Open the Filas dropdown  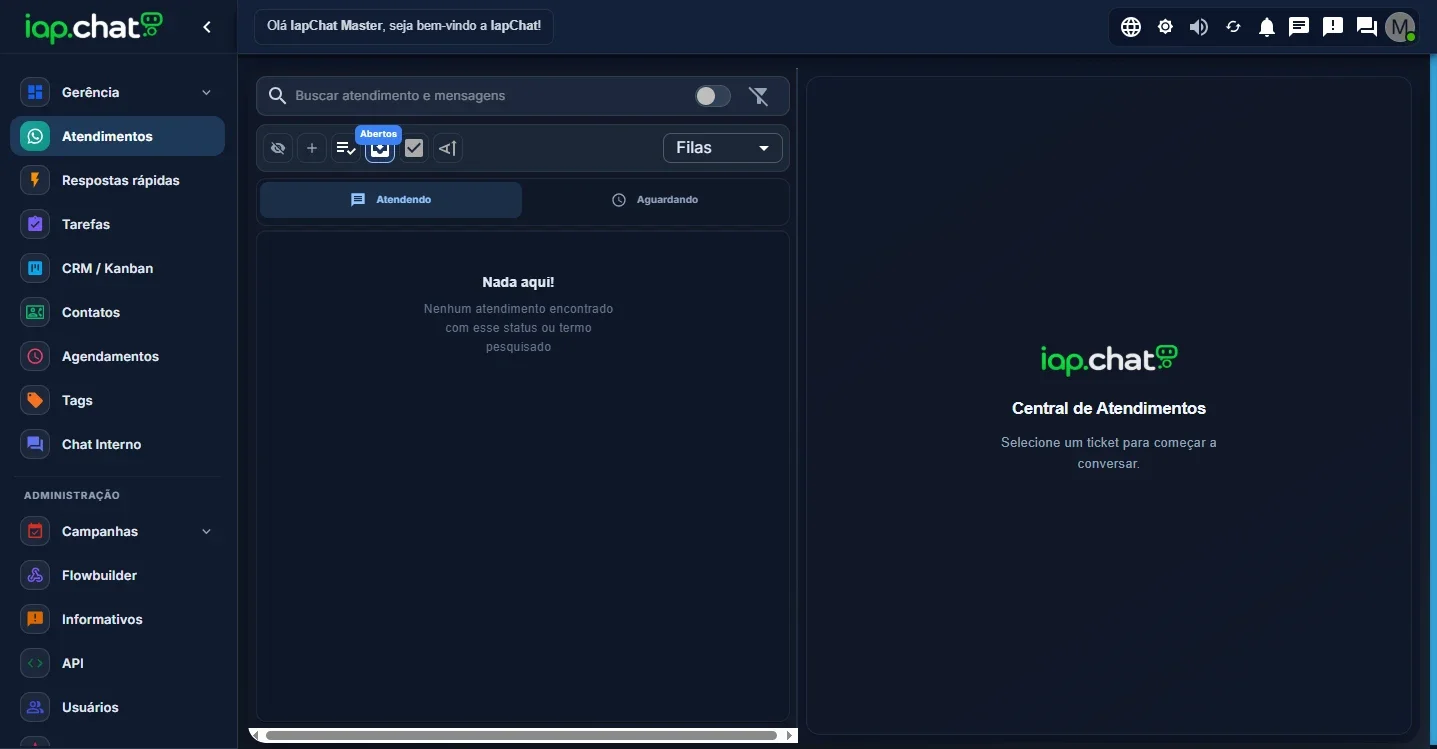[723, 148]
